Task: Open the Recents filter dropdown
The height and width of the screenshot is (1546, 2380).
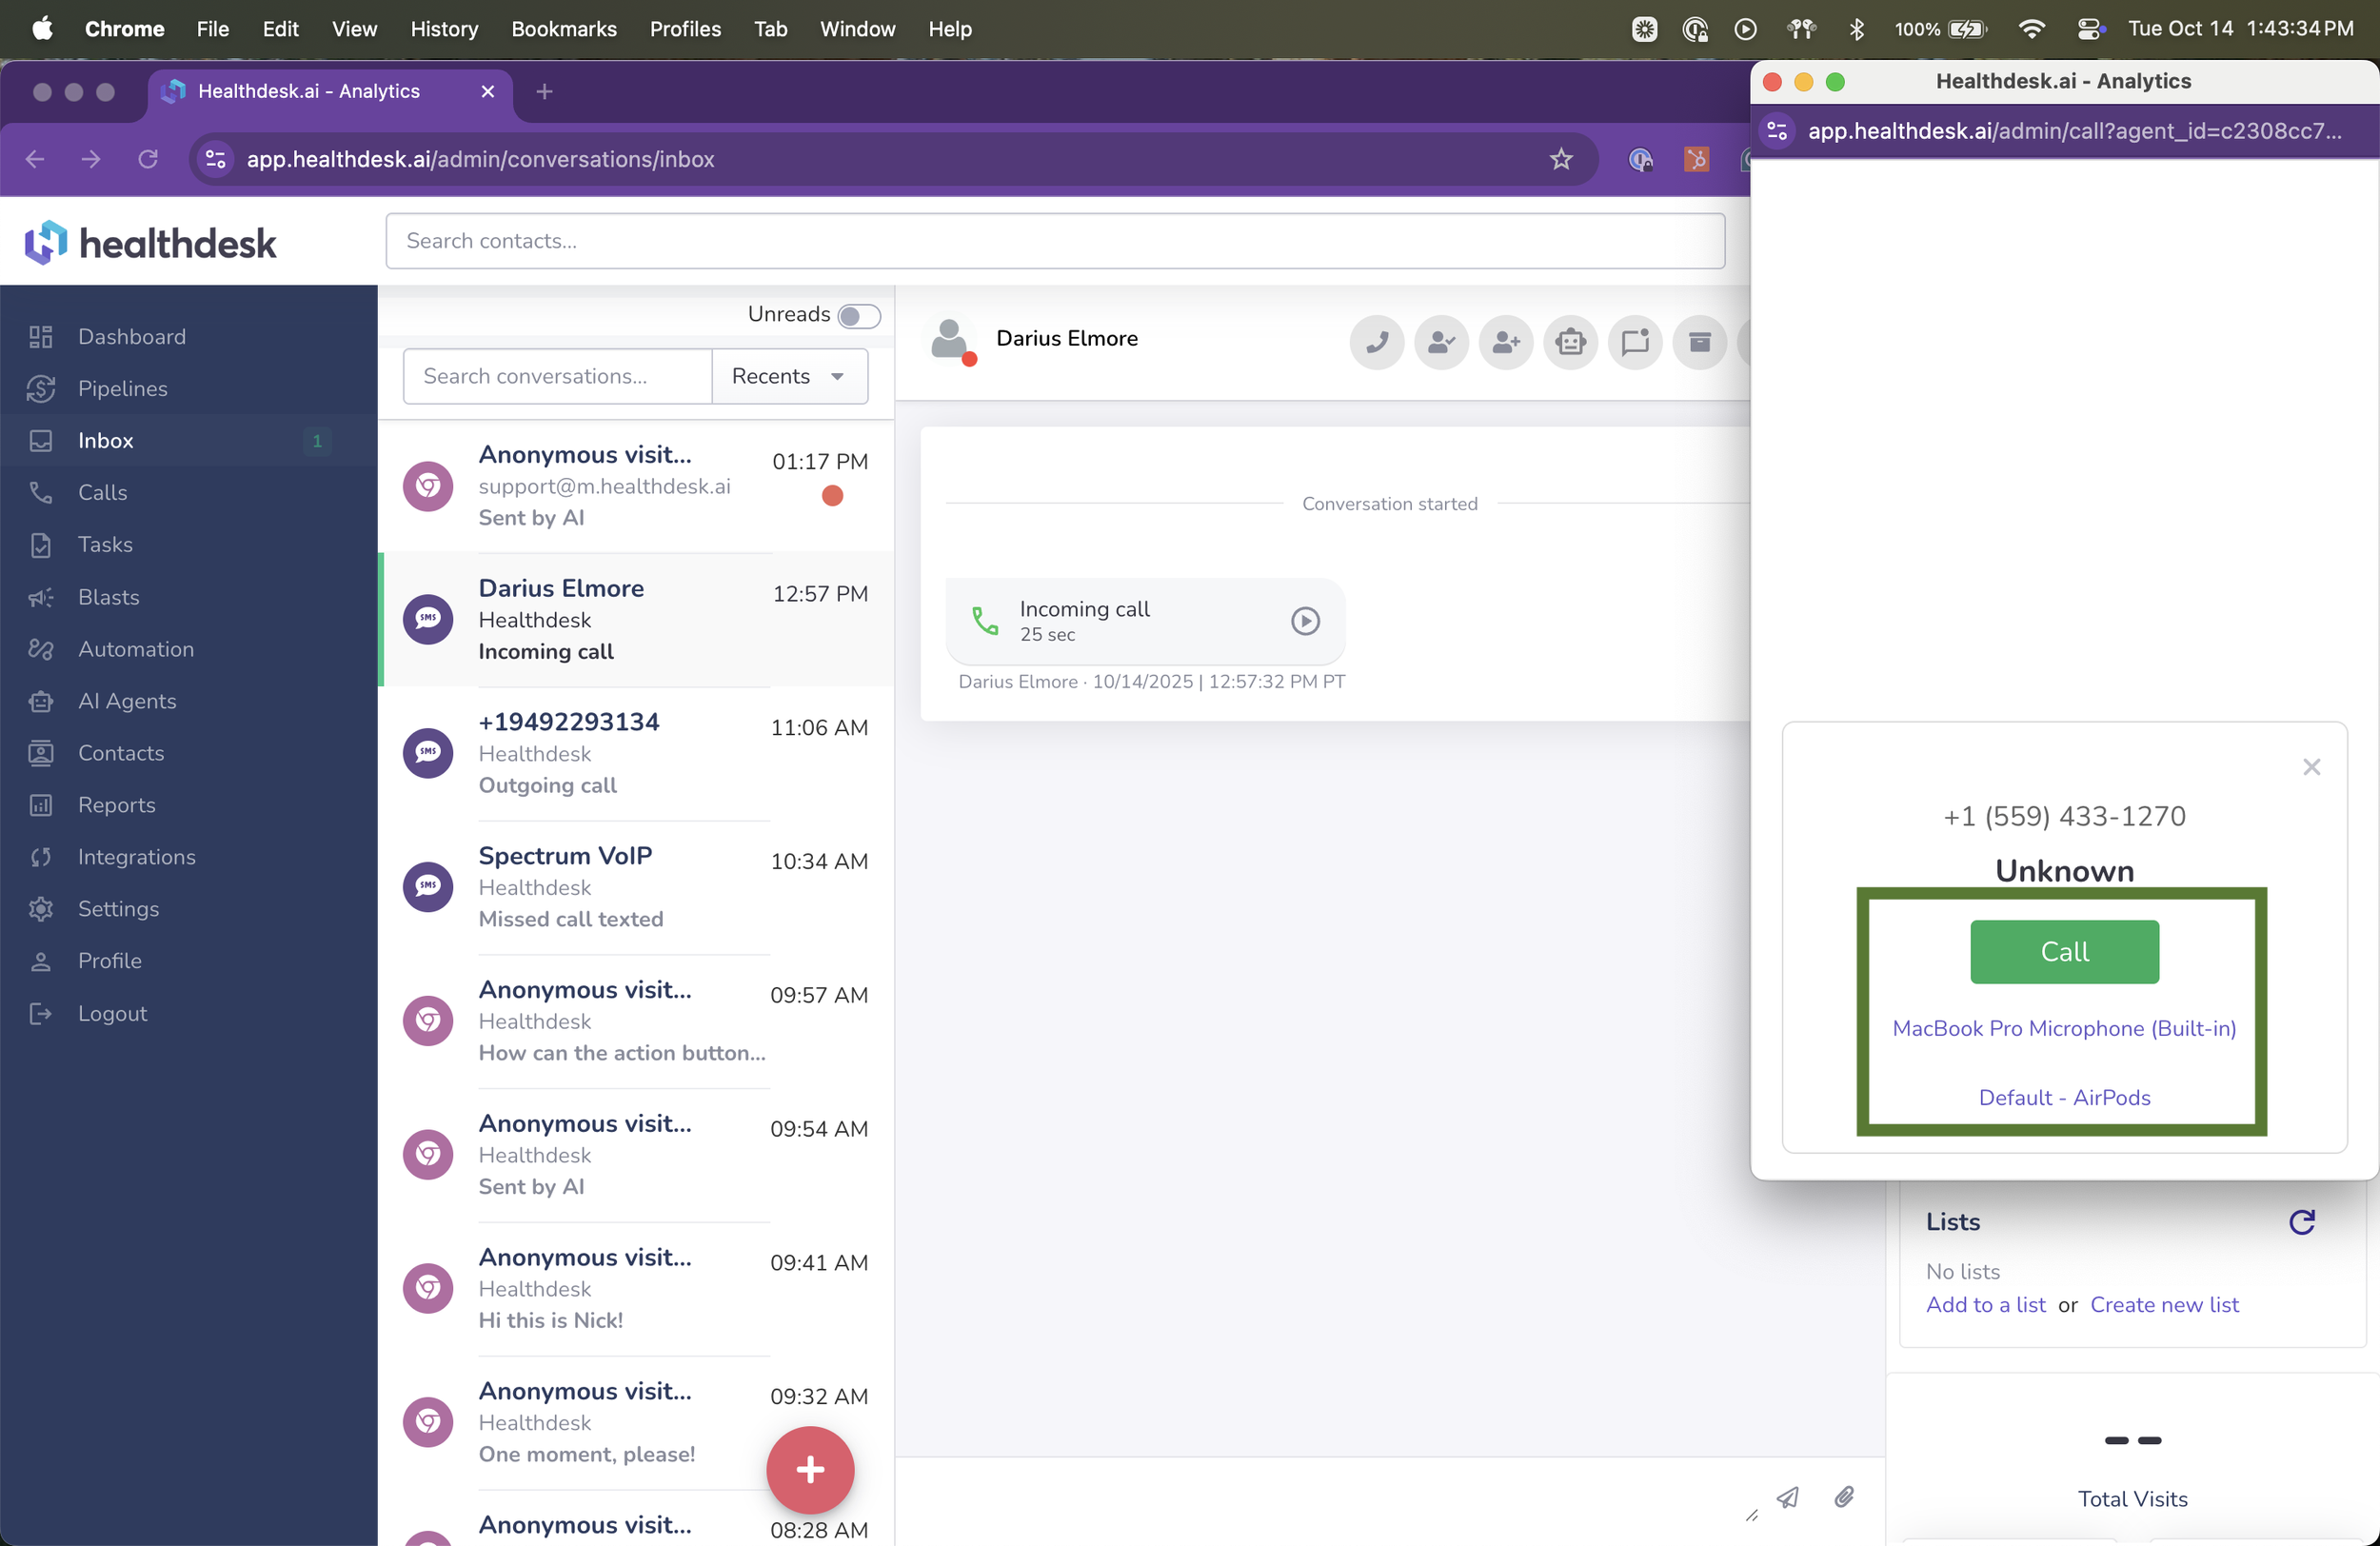Action: 789,376
